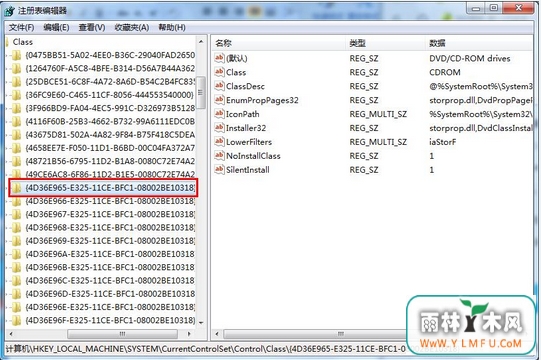
Task: Click string icon beside Installer32 value
Action: pos(219,127)
